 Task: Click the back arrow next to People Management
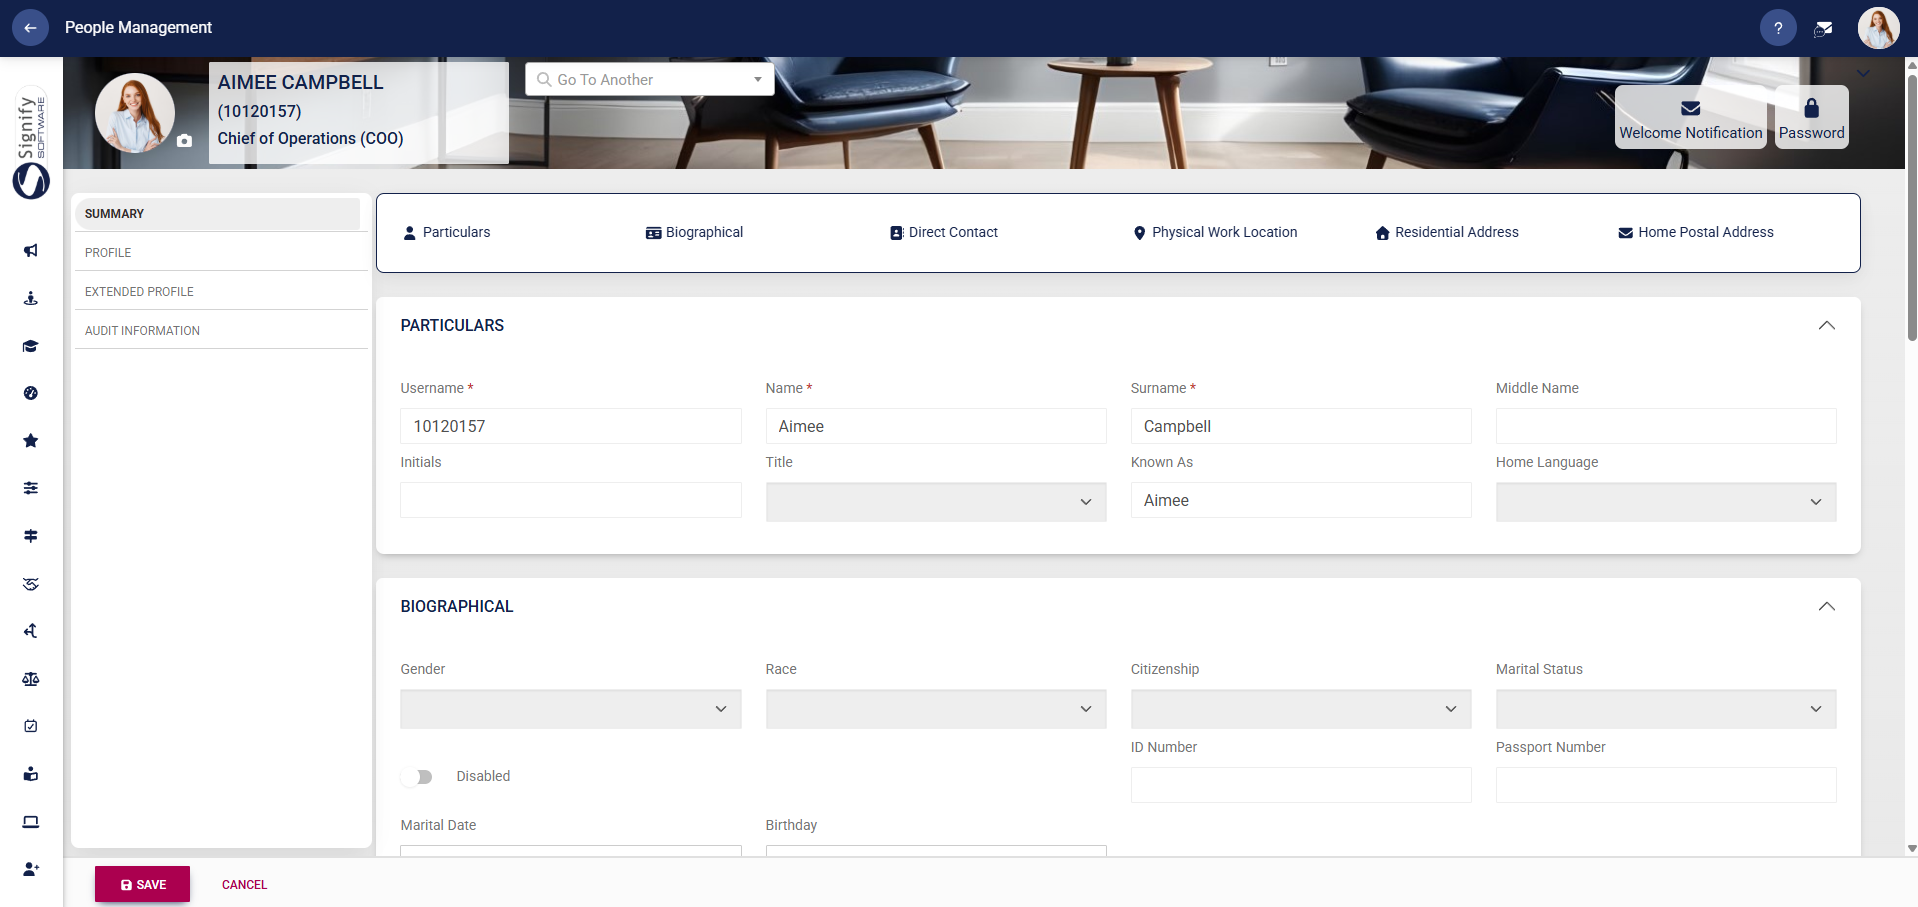29,27
